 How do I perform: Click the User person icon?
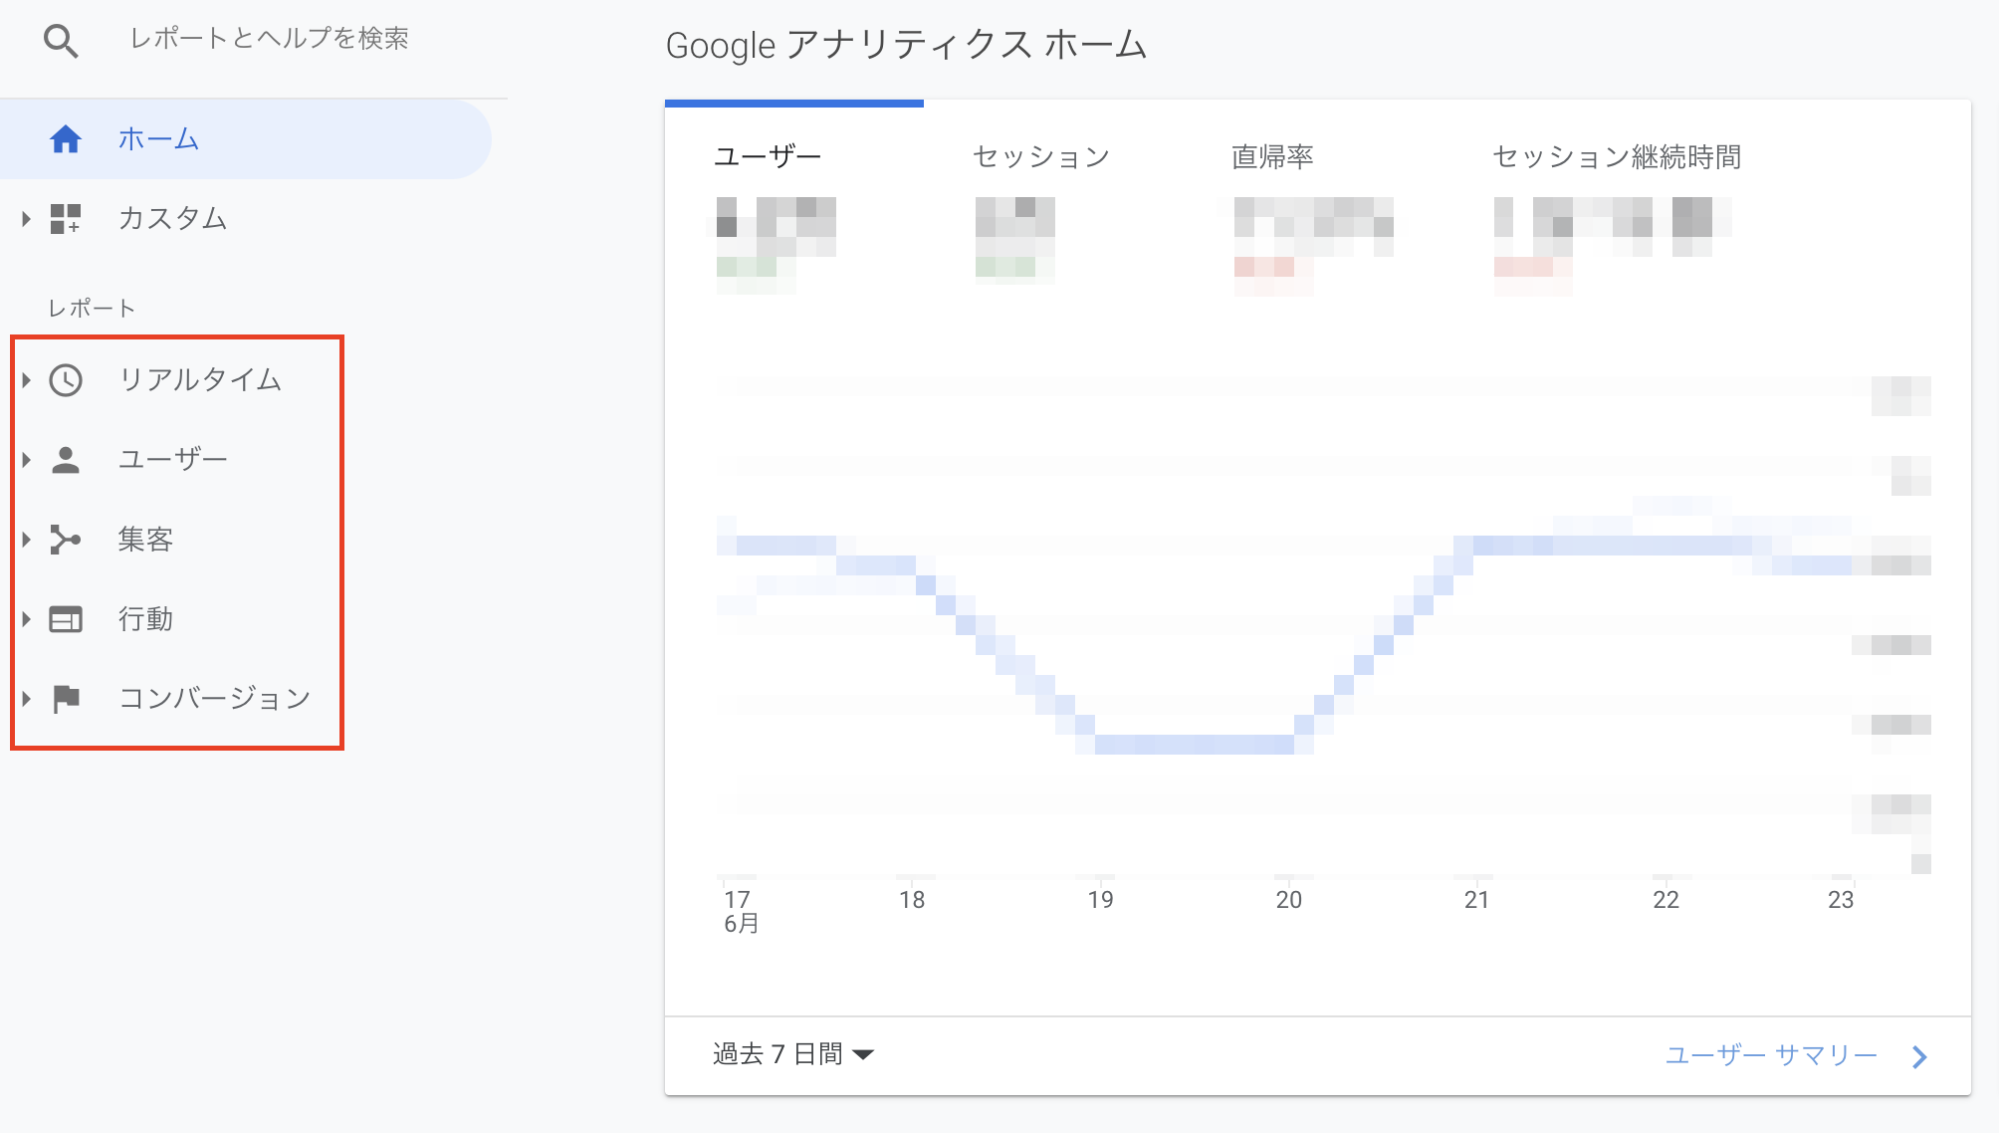(x=66, y=460)
